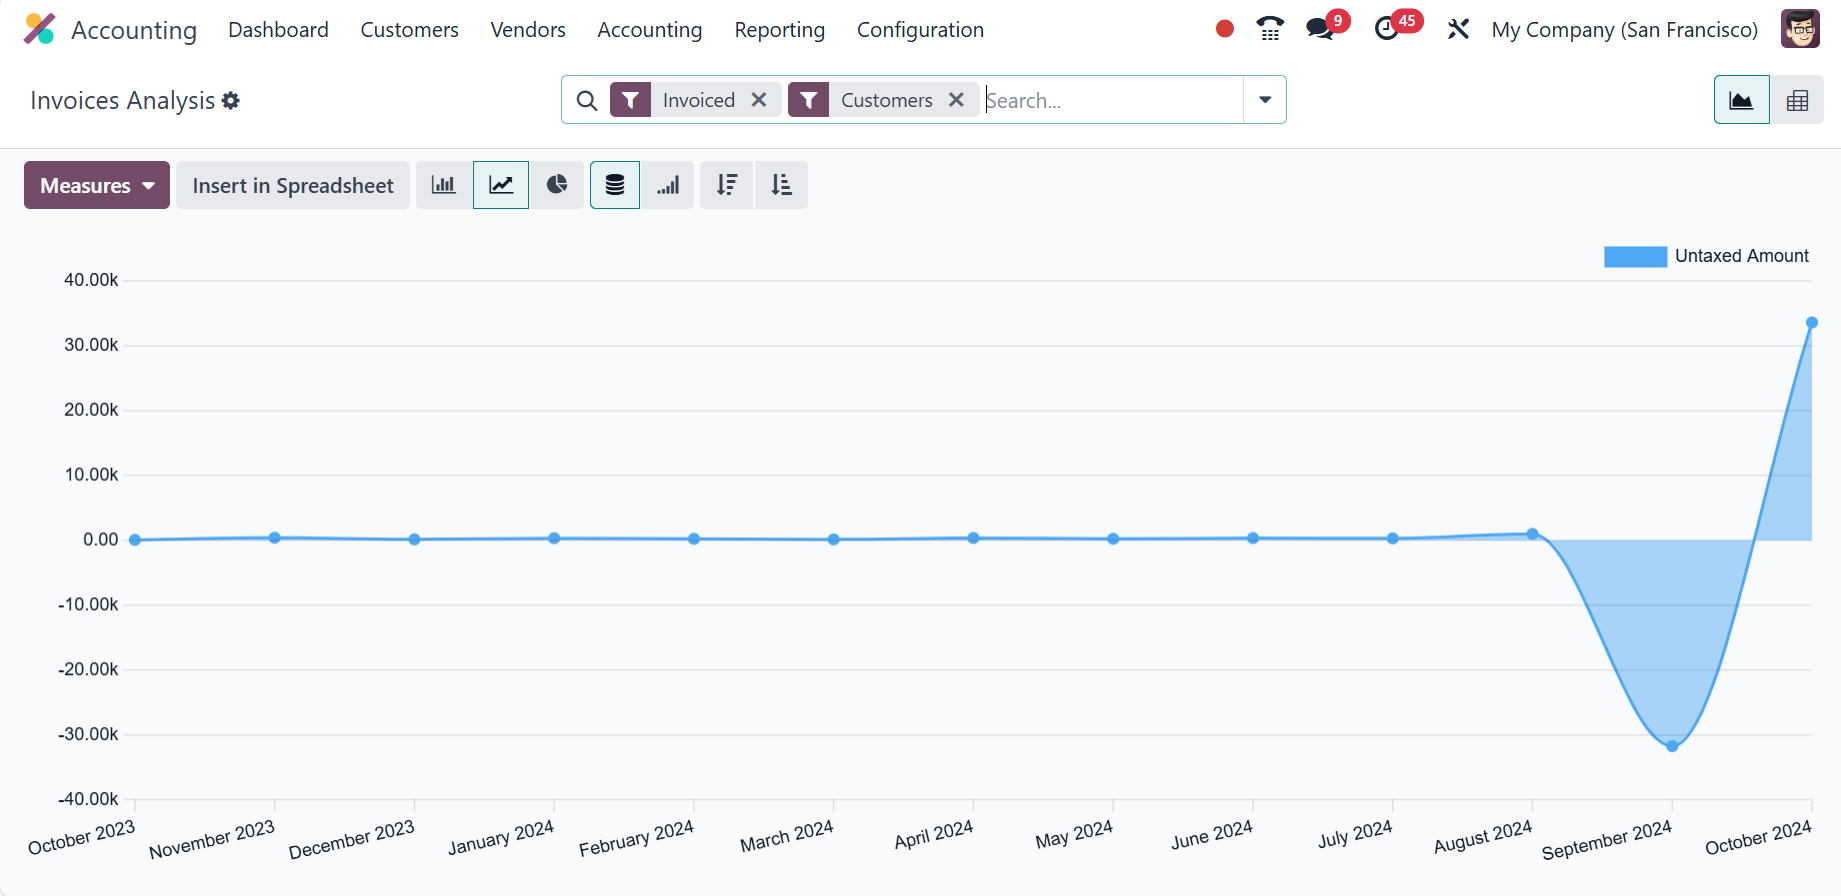Open the VoIP phone icon

tap(1270, 29)
